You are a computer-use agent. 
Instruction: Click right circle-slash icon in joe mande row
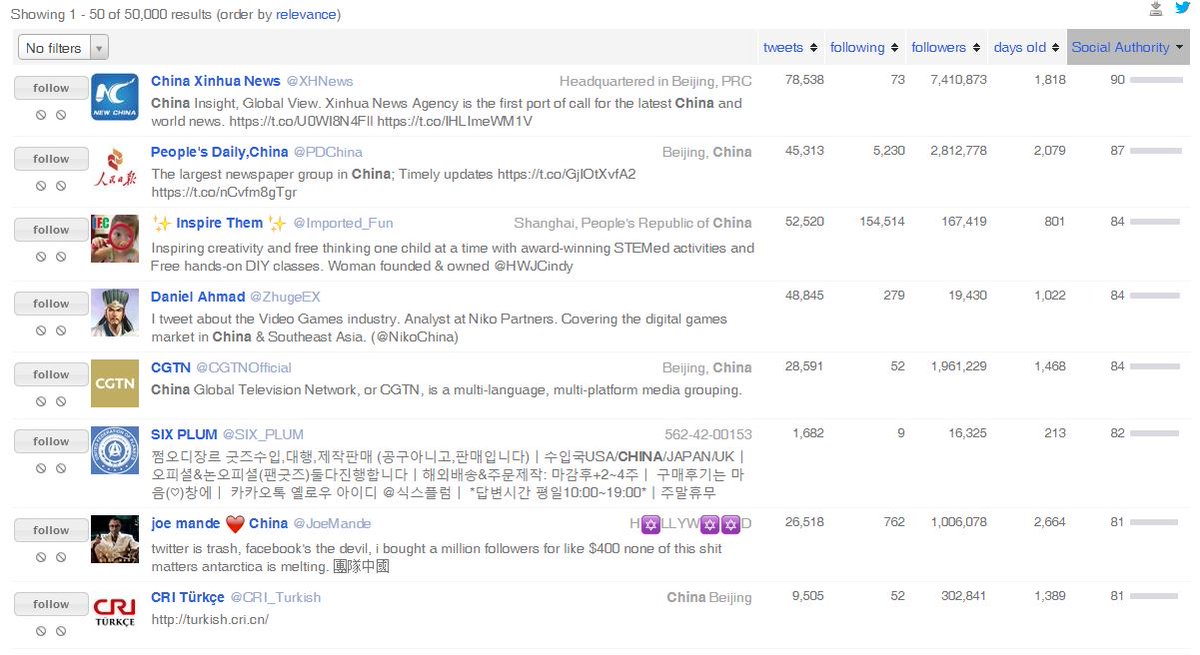point(61,558)
